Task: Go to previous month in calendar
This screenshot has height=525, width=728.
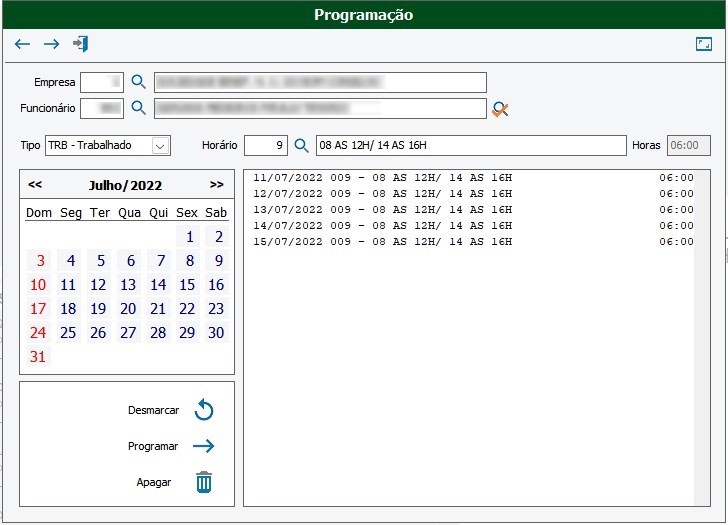Action: pyautogui.click(x=35, y=185)
